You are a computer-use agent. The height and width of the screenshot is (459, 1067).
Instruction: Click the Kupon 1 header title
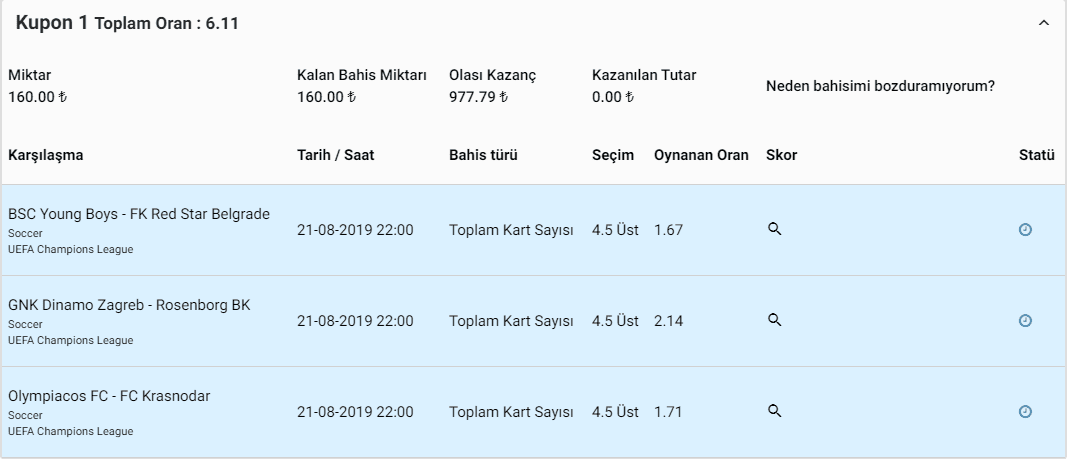click(x=52, y=22)
